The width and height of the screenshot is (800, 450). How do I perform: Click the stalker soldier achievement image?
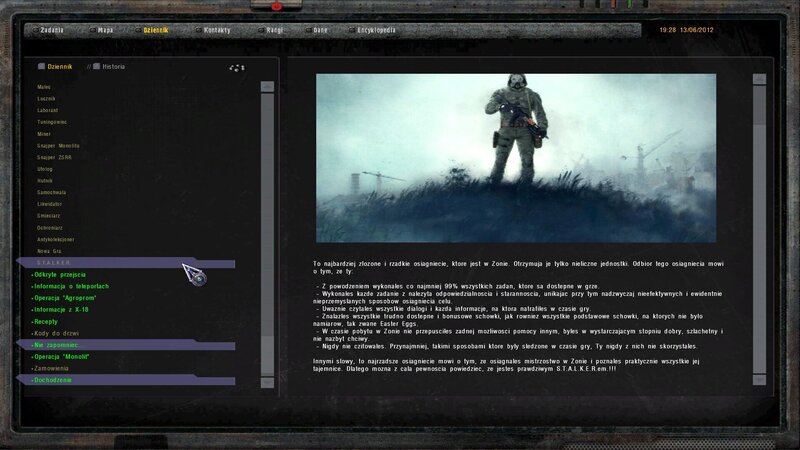click(x=516, y=158)
